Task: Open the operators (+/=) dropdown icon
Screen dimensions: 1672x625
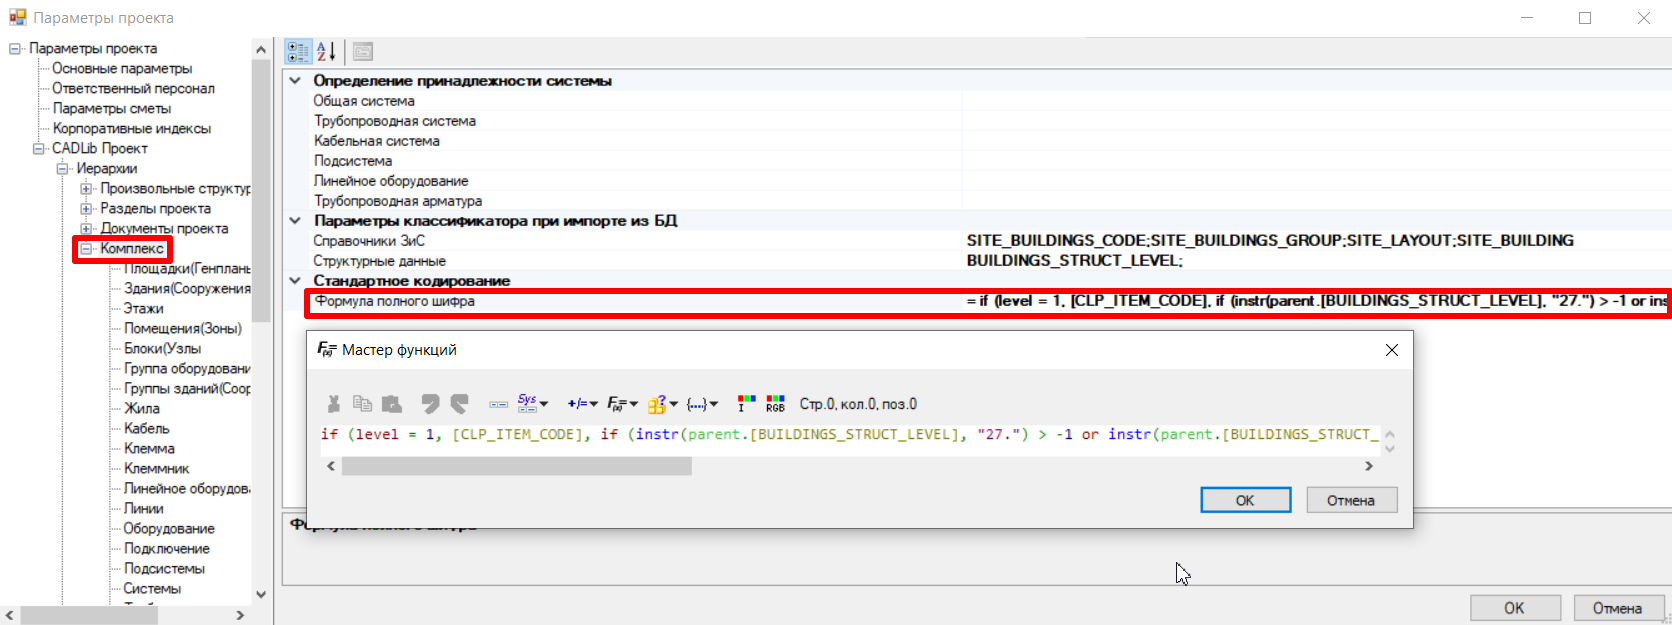Action: [582, 404]
